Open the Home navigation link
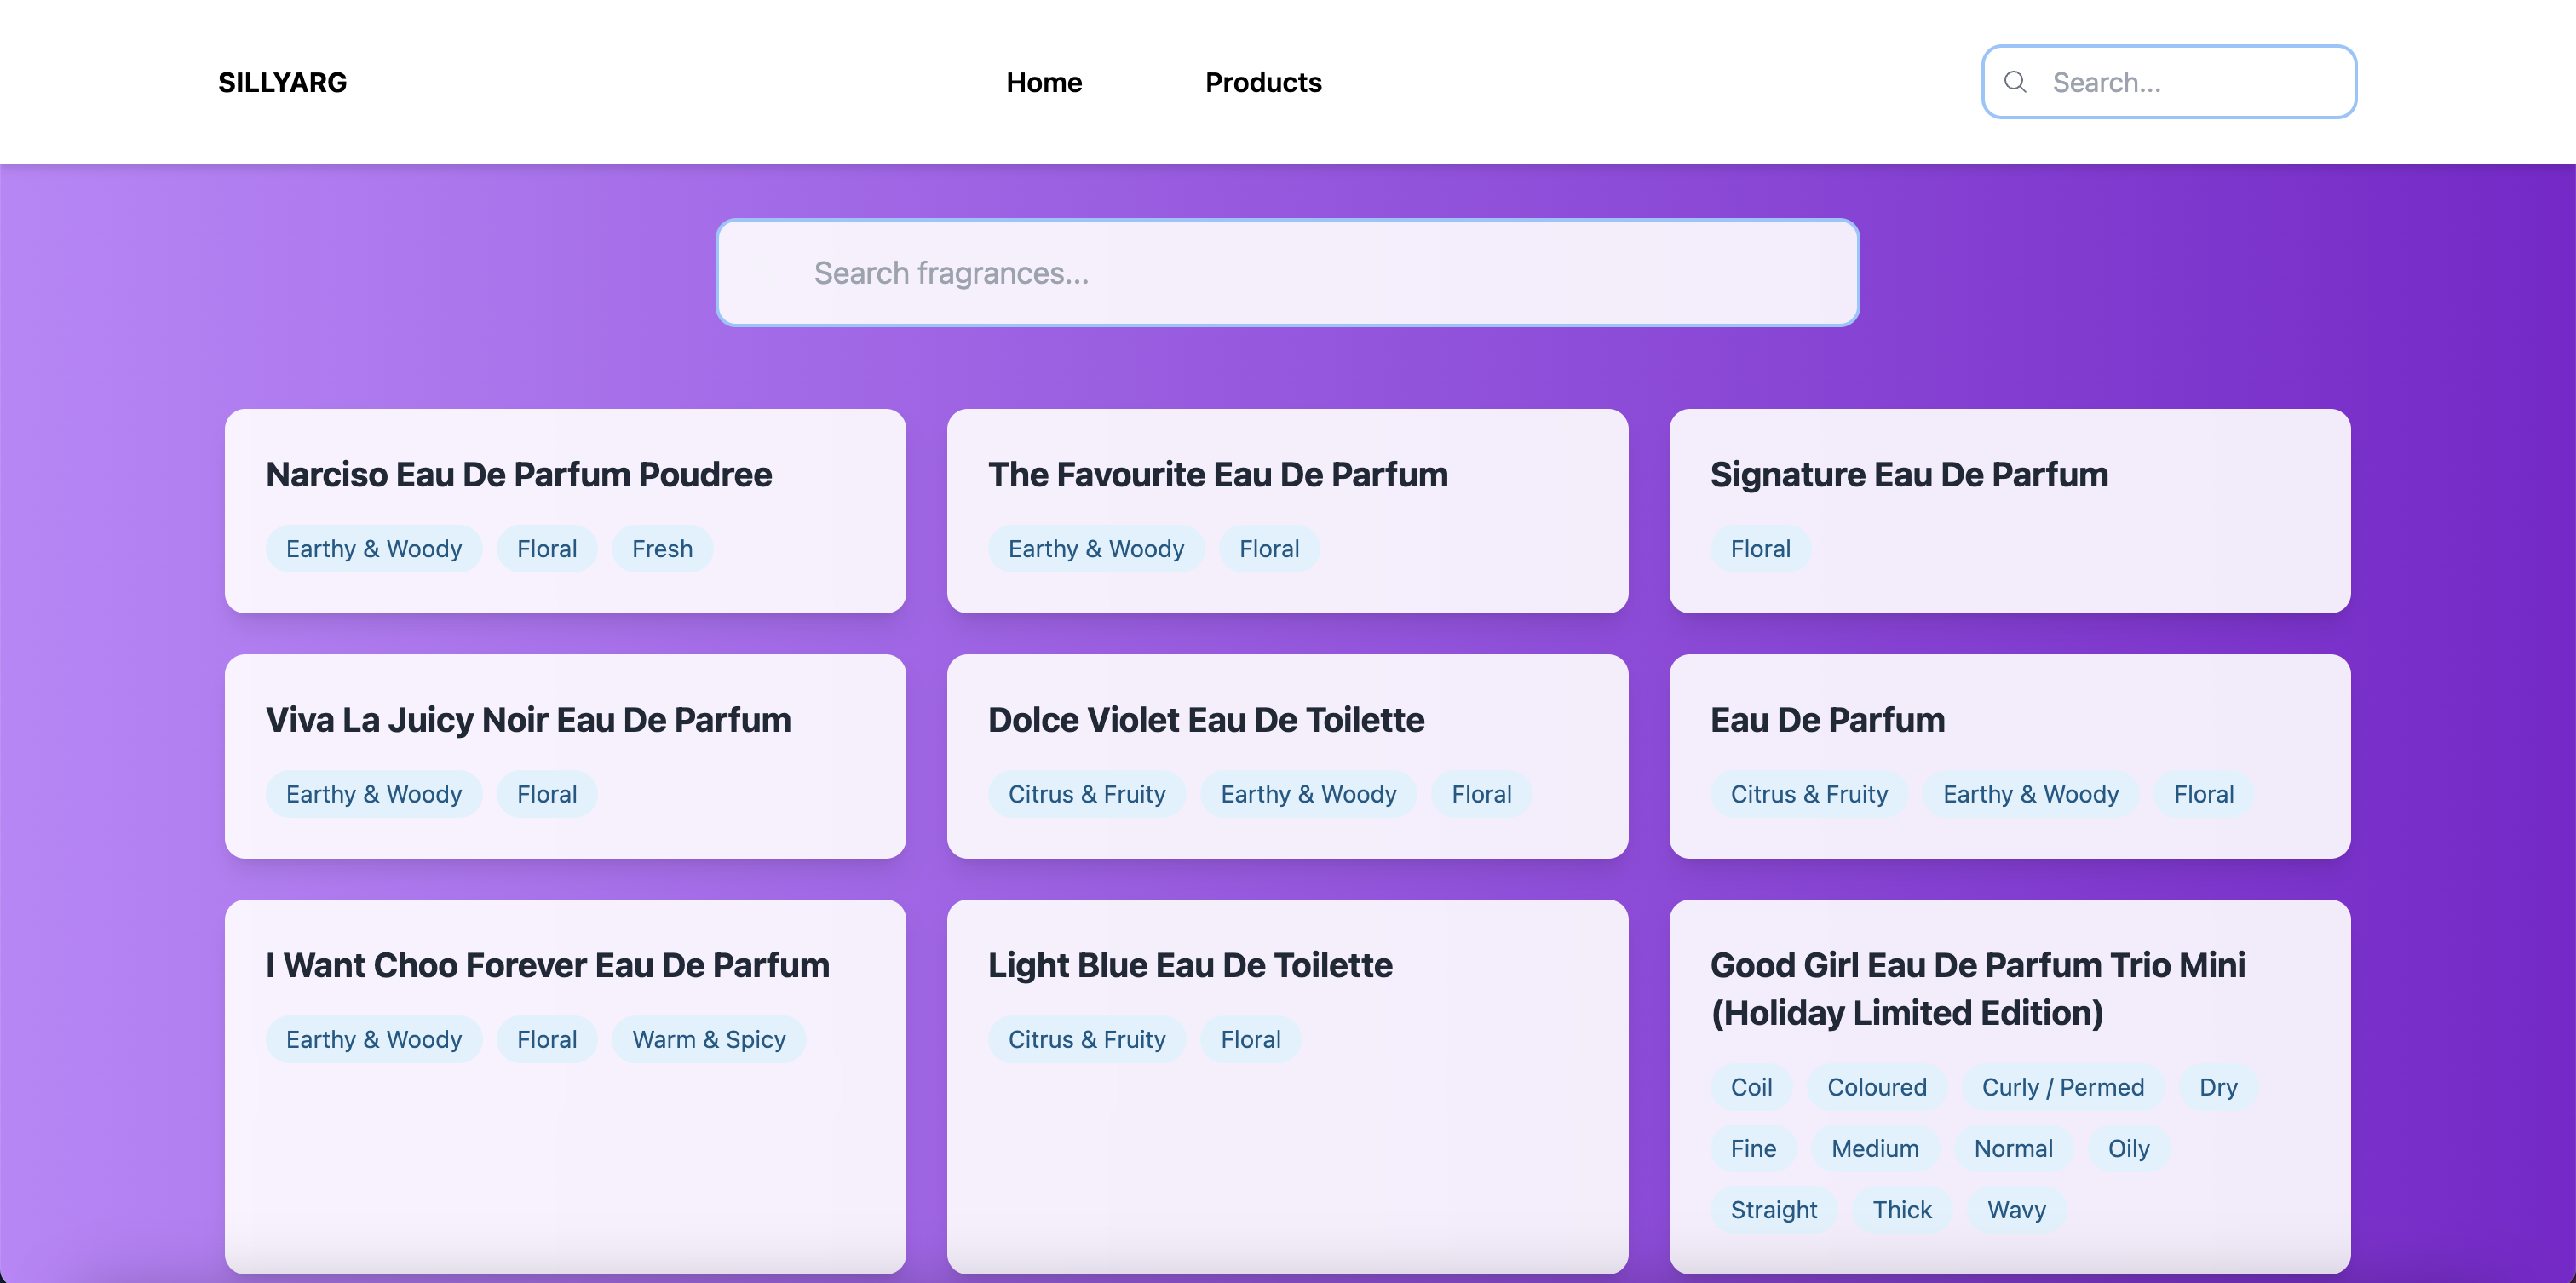The image size is (2576, 1283). [1043, 82]
